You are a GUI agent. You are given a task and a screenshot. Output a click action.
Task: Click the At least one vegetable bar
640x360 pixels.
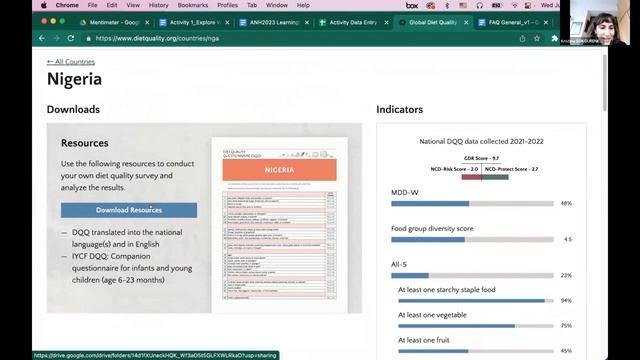coord(476,326)
